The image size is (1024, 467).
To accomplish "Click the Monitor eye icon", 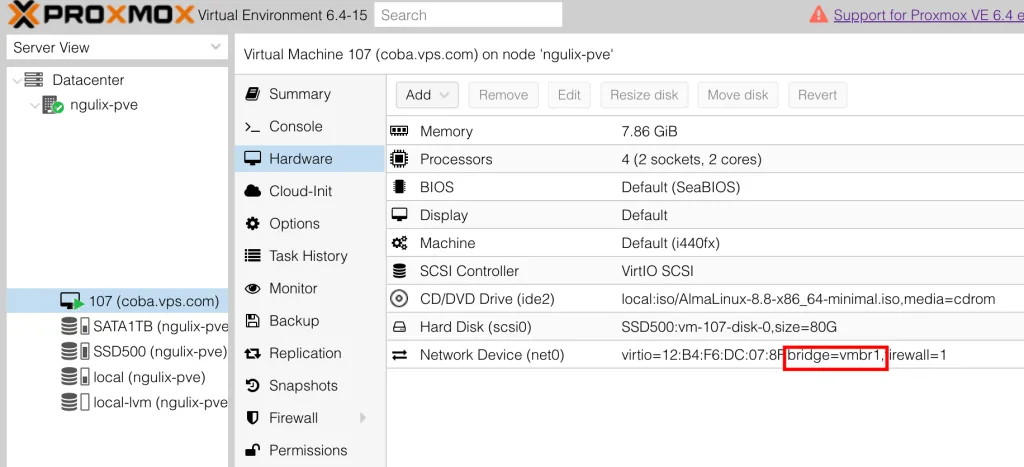I will point(252,289).
